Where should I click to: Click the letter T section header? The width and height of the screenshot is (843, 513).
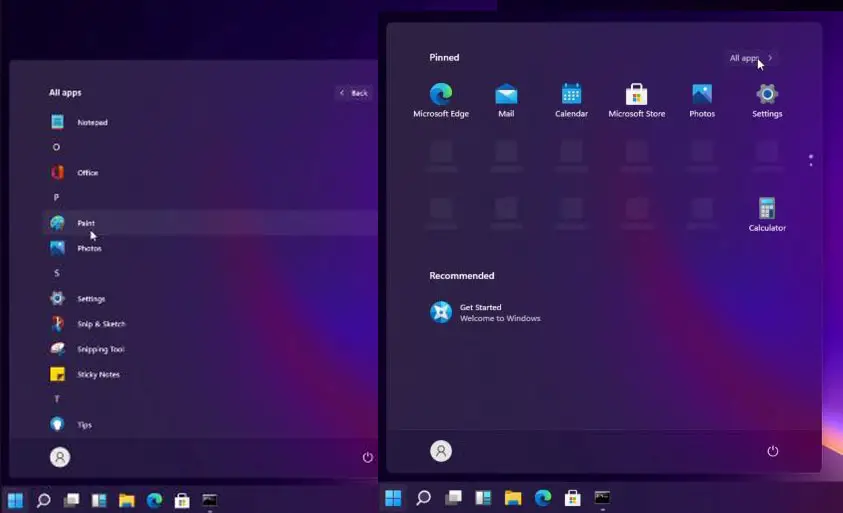pyautogui.click(x=56, y=399)
